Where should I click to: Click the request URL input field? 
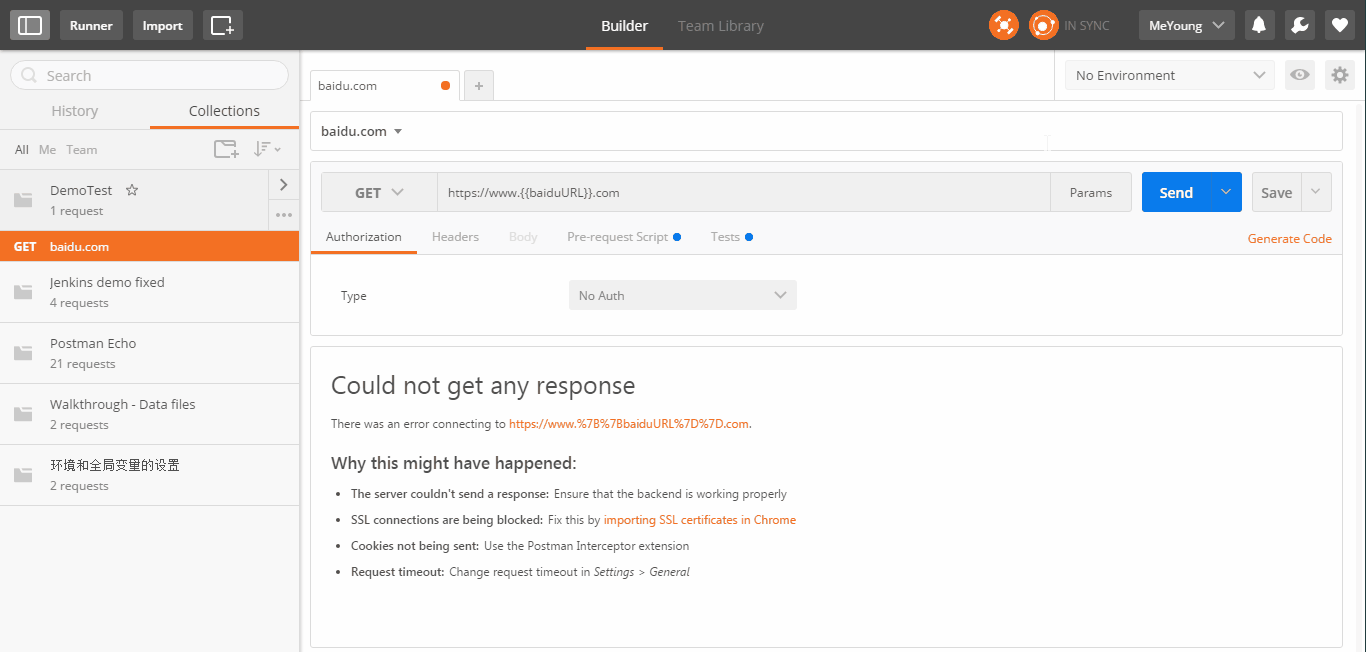[x=742, y=192]
